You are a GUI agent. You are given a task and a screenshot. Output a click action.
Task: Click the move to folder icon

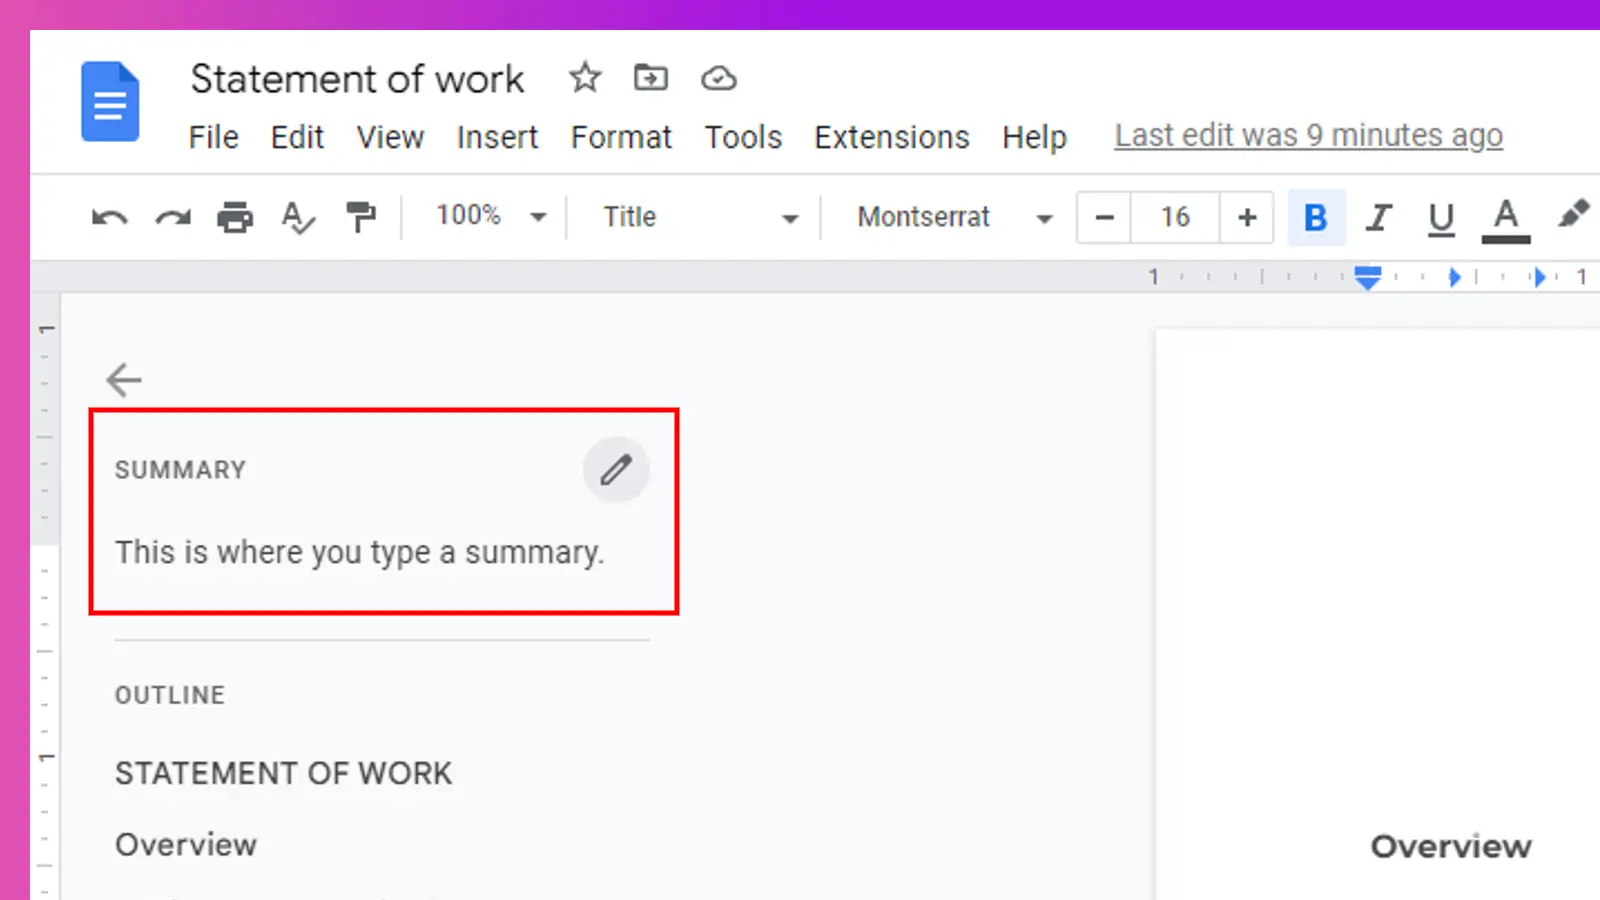(x=651, y=77)
